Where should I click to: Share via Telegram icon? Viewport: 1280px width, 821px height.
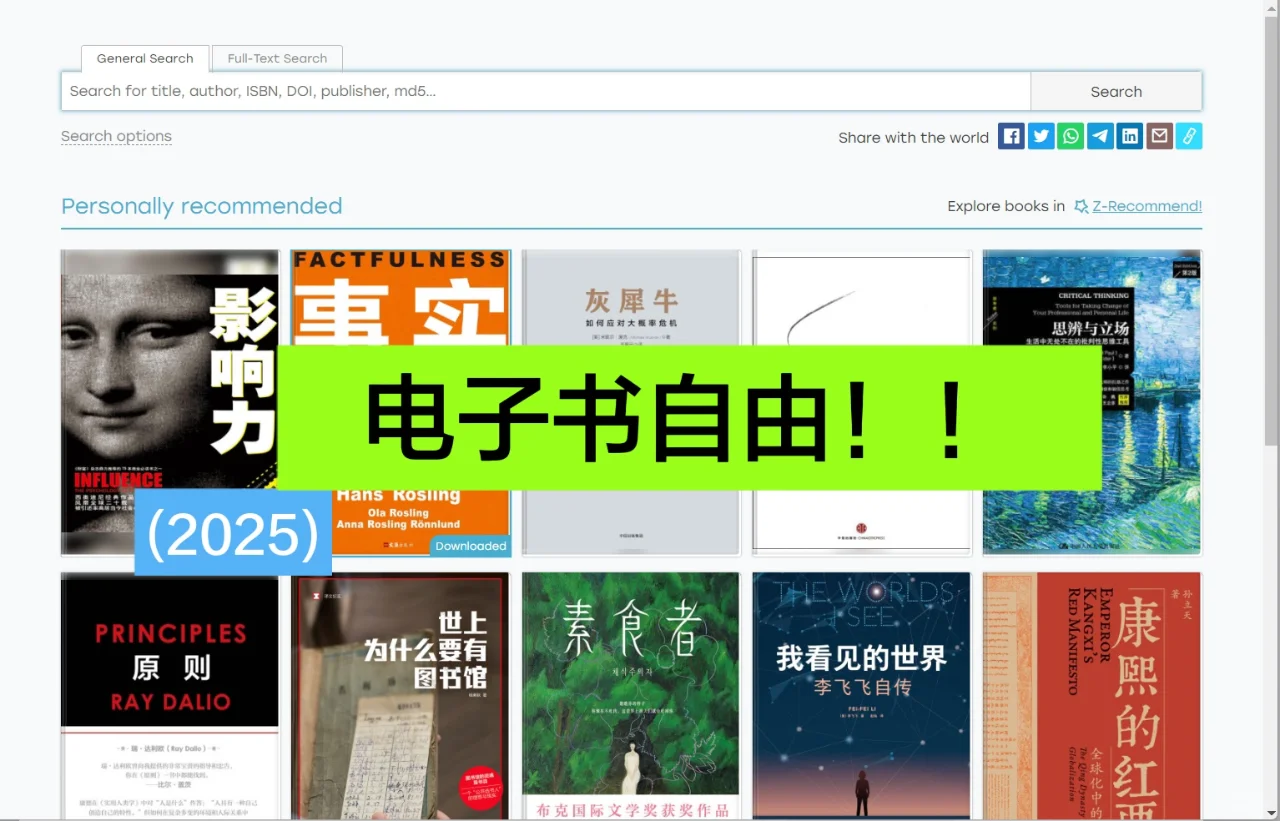(x=1100, y=137)
